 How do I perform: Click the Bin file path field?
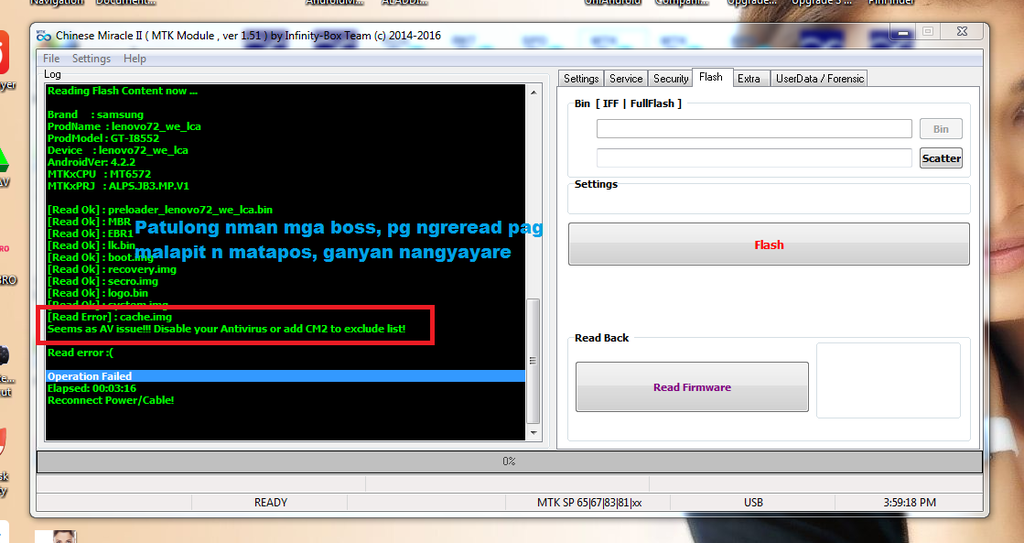[x=754, y=129]
